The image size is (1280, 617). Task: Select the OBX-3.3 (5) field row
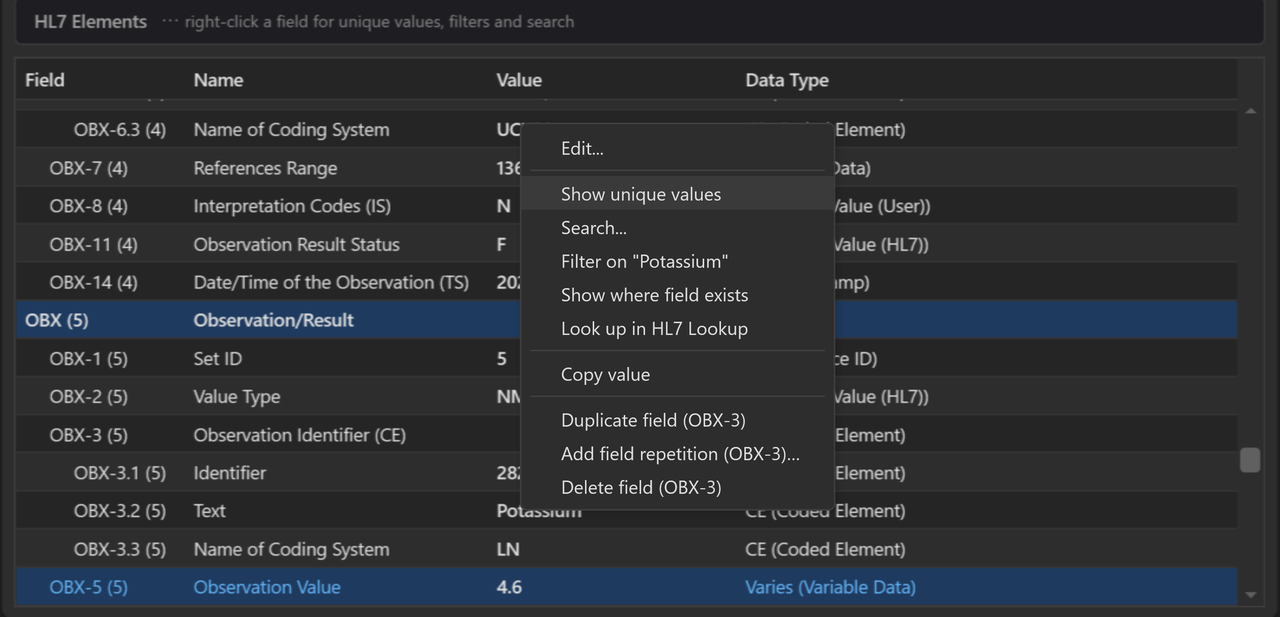[626, 549]
